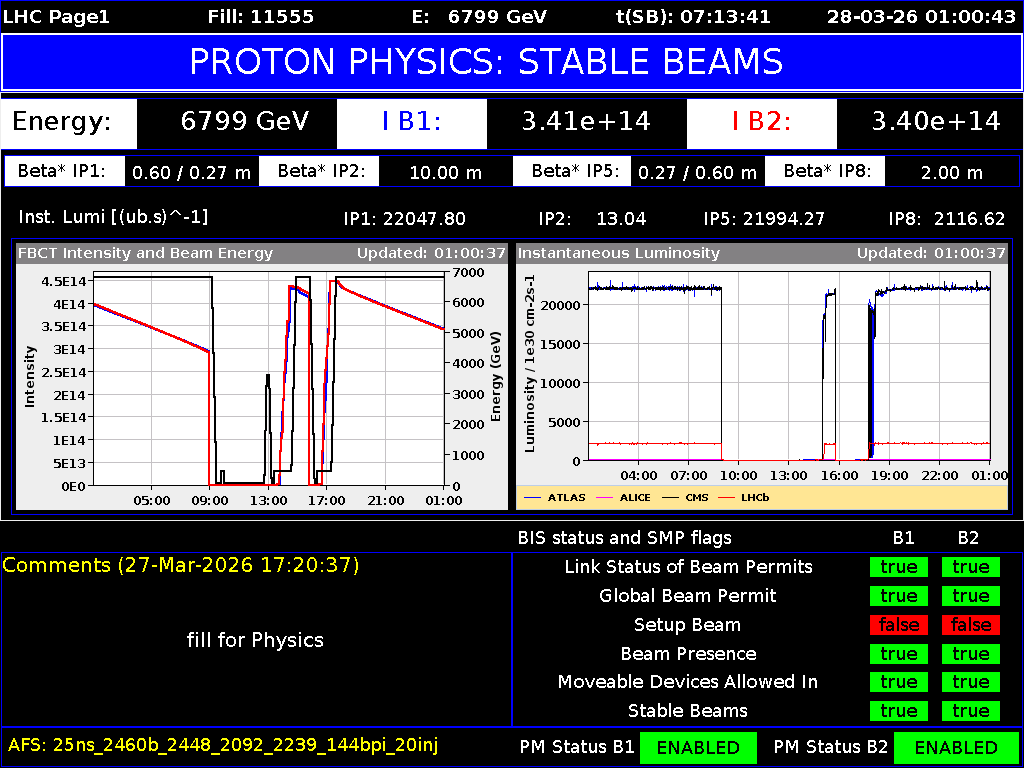Toggle the B1 Stable Beams flag
This screenshot has height=768, width=1024.
(898, 711)
